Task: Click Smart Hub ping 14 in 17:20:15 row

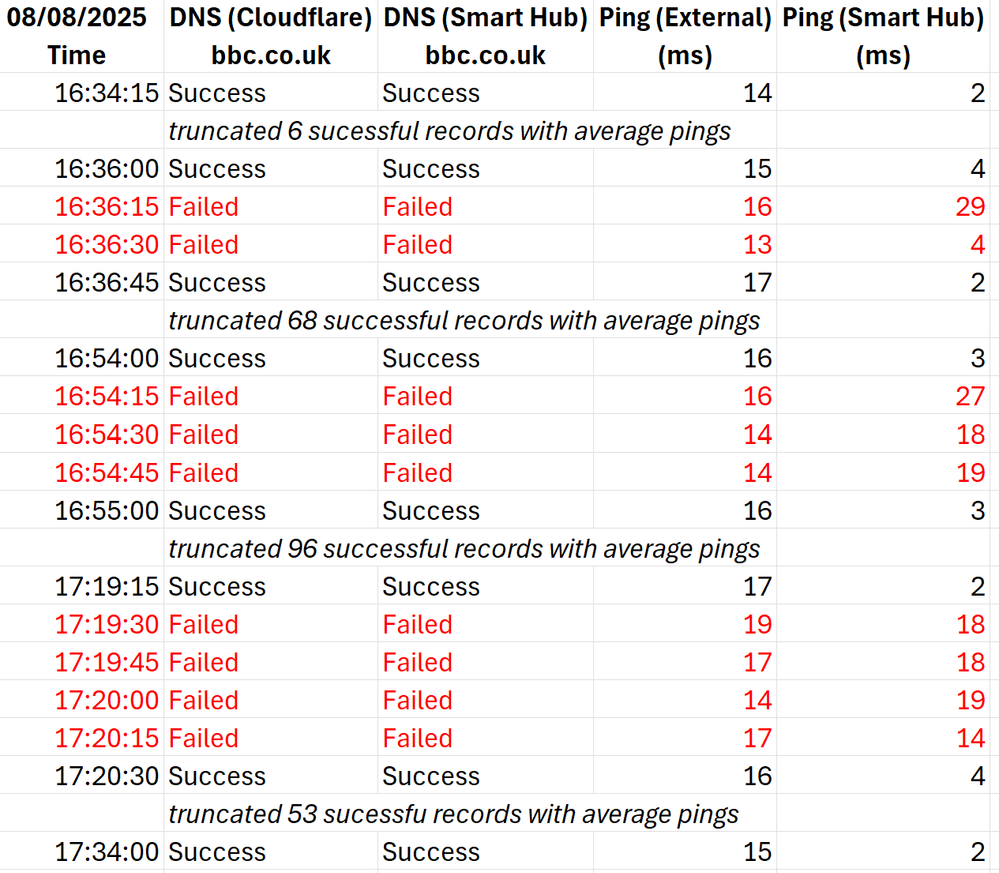Action: point(970,739)
